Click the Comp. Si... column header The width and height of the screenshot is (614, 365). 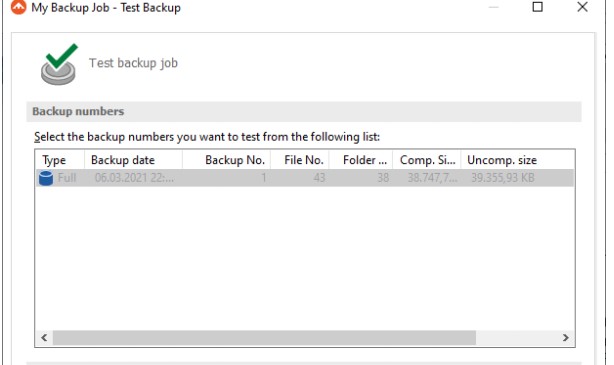[426, 160]
